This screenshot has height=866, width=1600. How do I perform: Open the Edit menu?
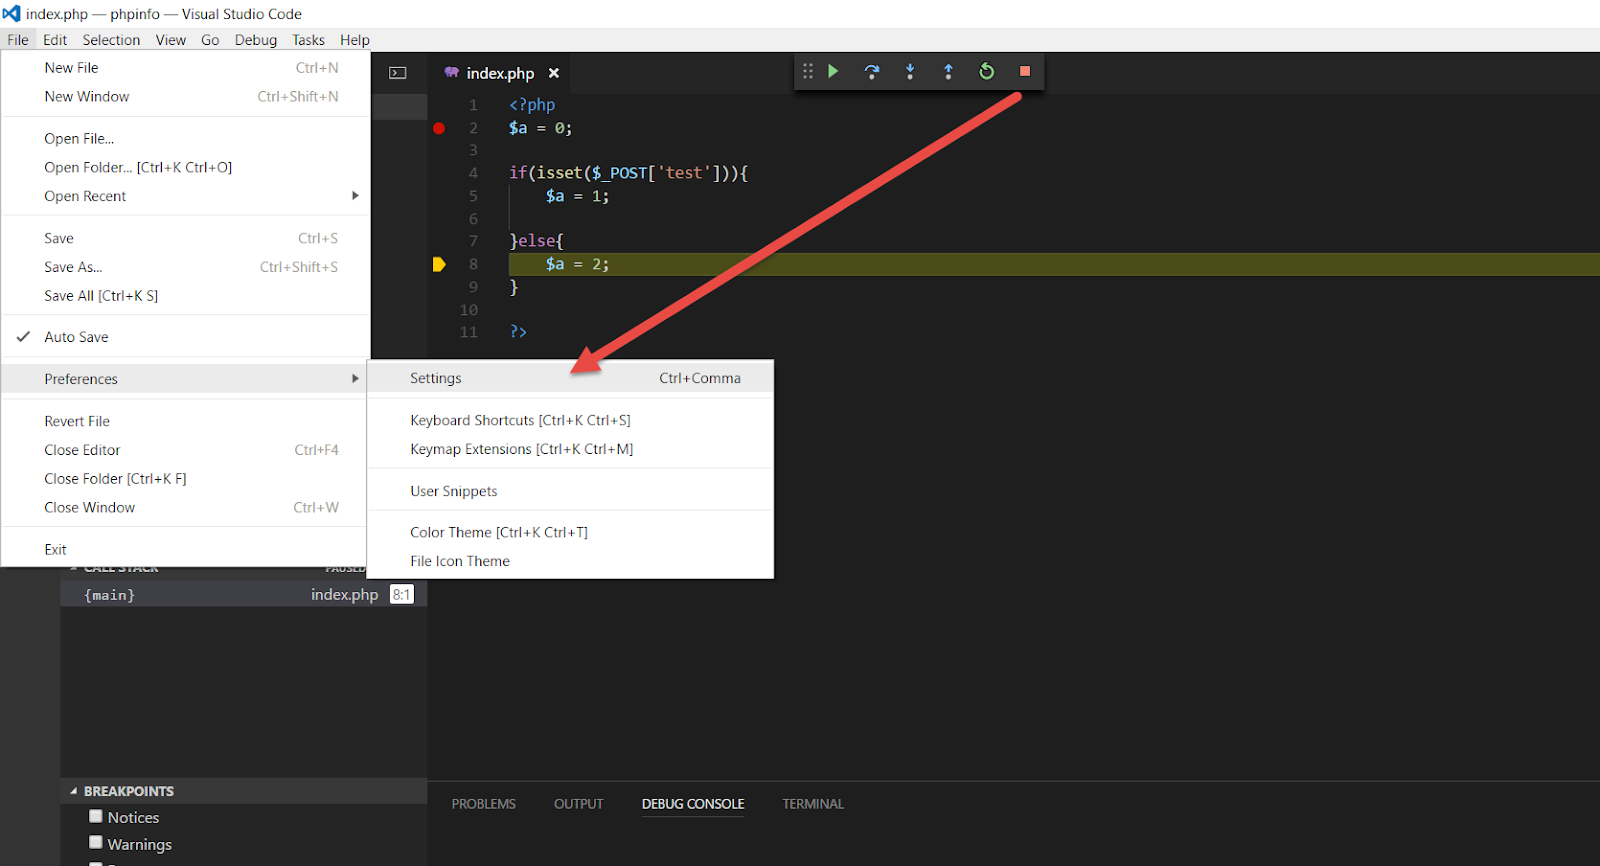[55, 40]
